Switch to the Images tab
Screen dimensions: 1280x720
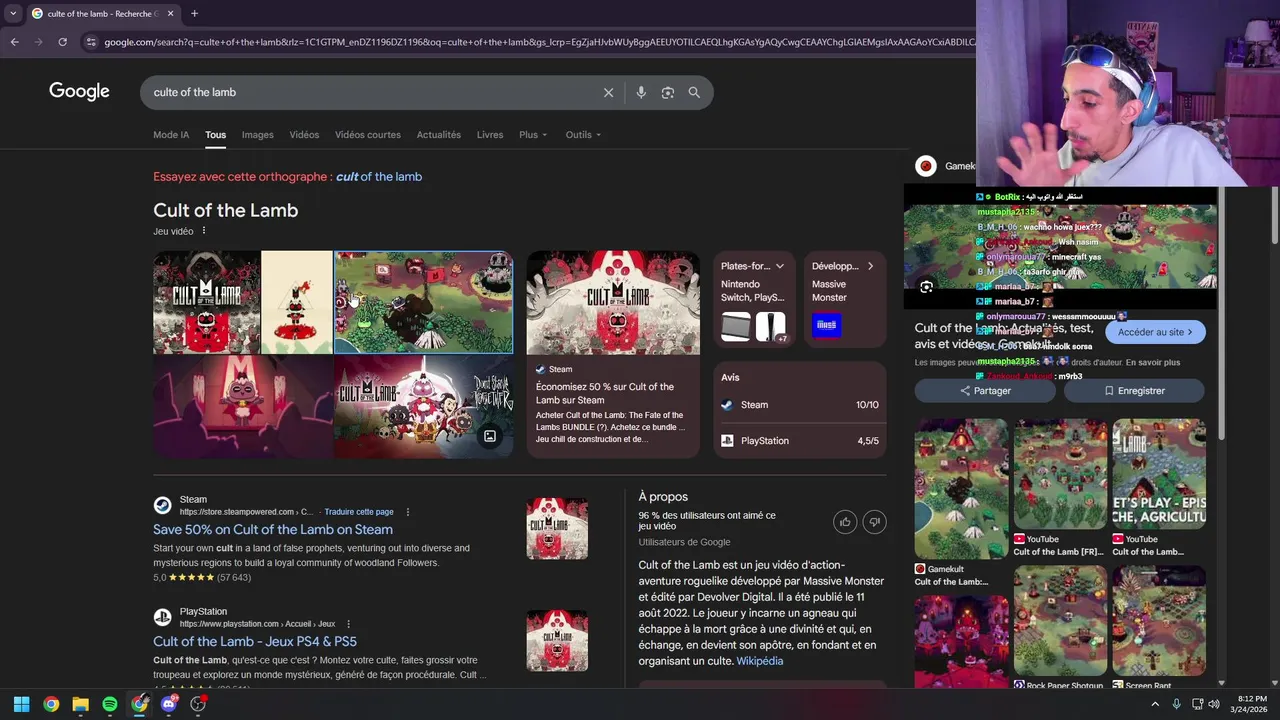(257, 135)
